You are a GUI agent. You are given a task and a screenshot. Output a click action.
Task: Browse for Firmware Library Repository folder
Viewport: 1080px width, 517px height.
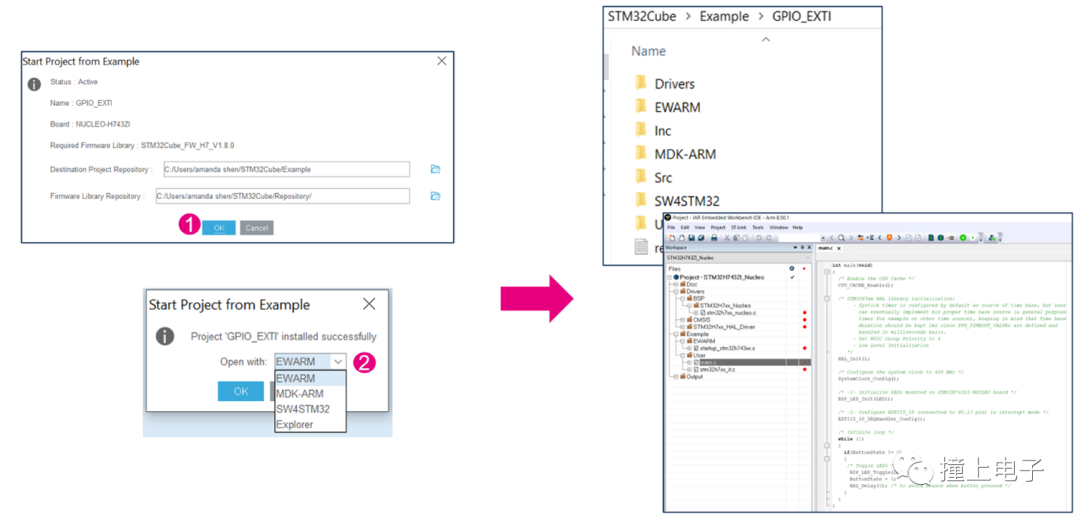[x=435, y=196]
